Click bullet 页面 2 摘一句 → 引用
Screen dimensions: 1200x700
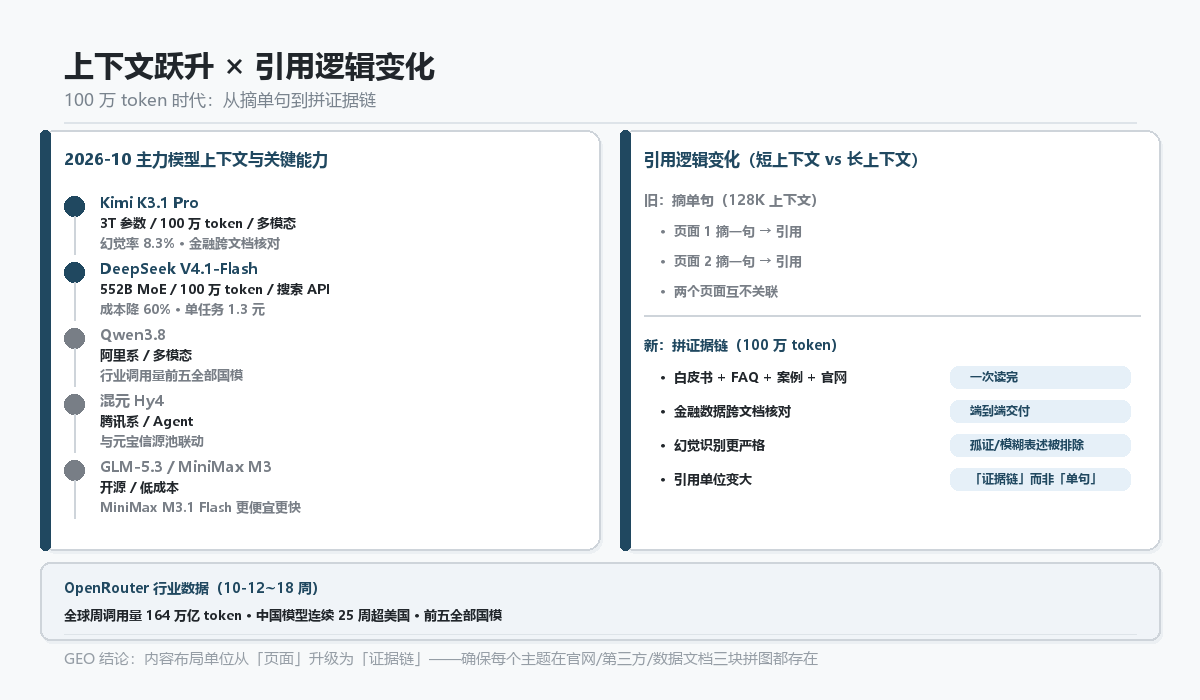point(737,261)
